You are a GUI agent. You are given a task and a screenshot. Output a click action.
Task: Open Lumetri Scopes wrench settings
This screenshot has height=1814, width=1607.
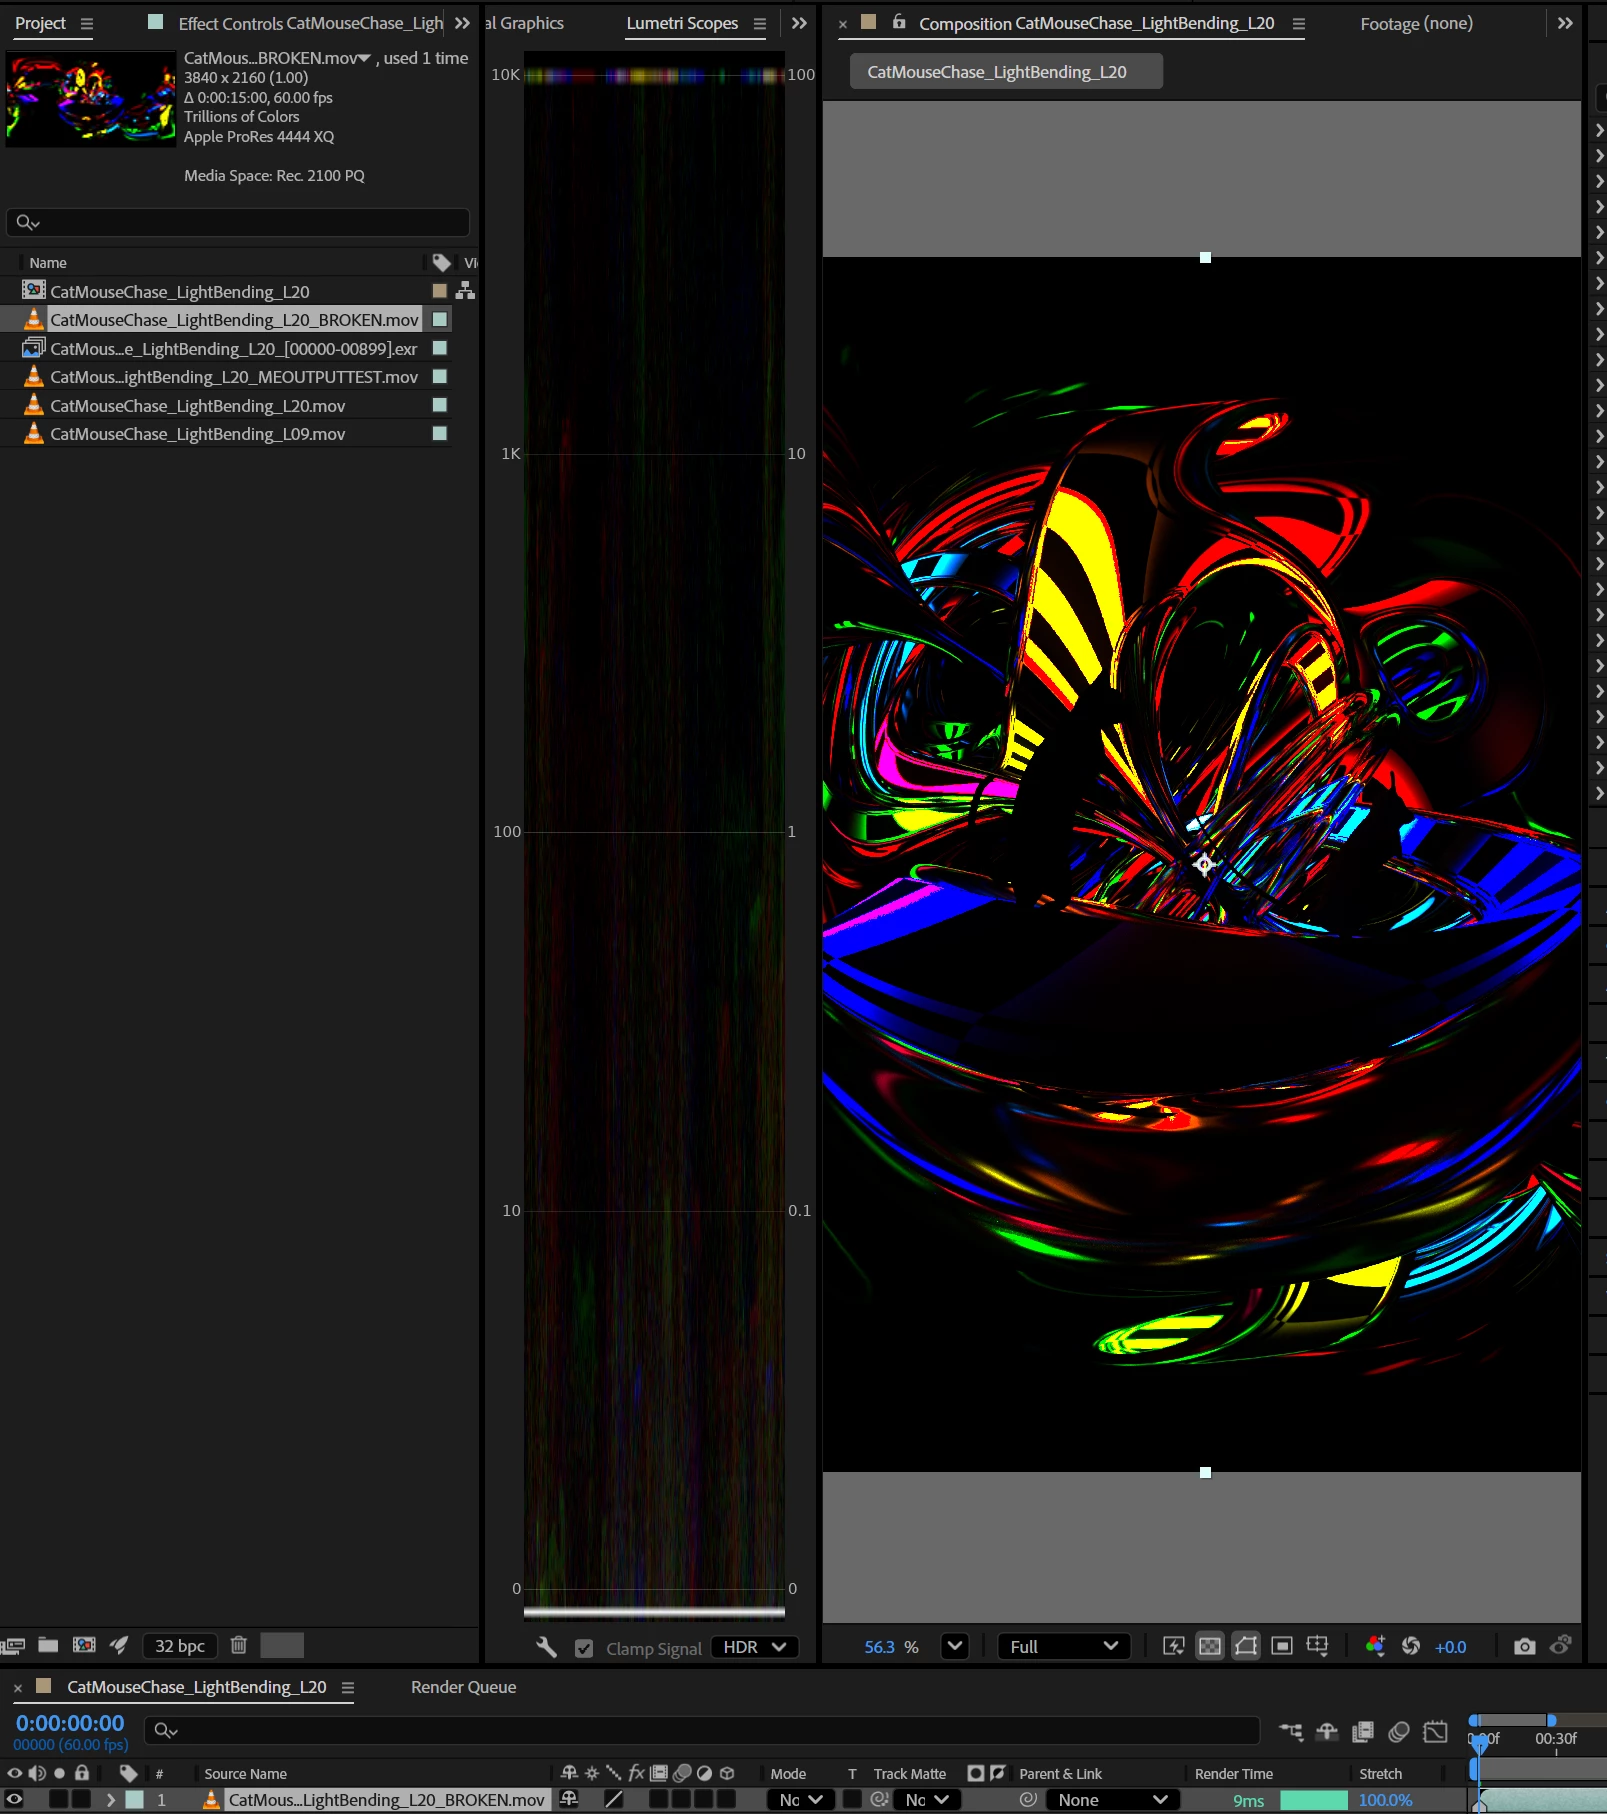(546, 1647)
